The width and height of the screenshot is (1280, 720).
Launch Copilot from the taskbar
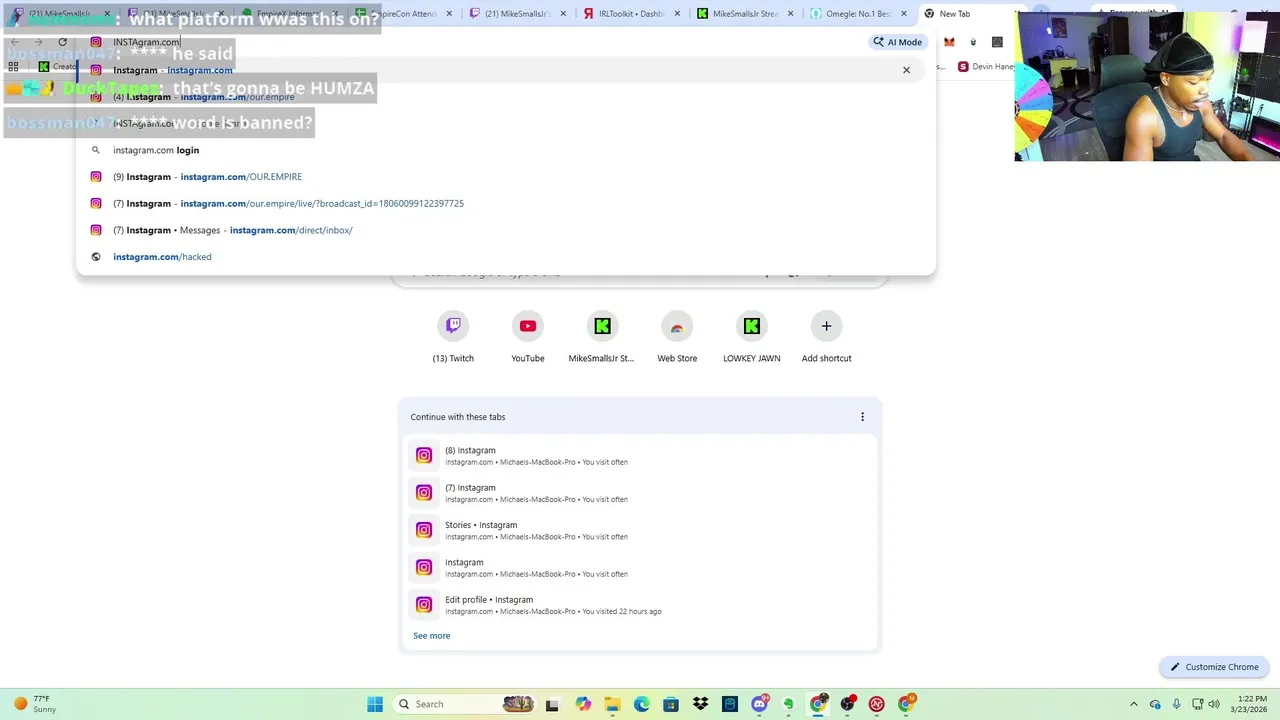583,704
